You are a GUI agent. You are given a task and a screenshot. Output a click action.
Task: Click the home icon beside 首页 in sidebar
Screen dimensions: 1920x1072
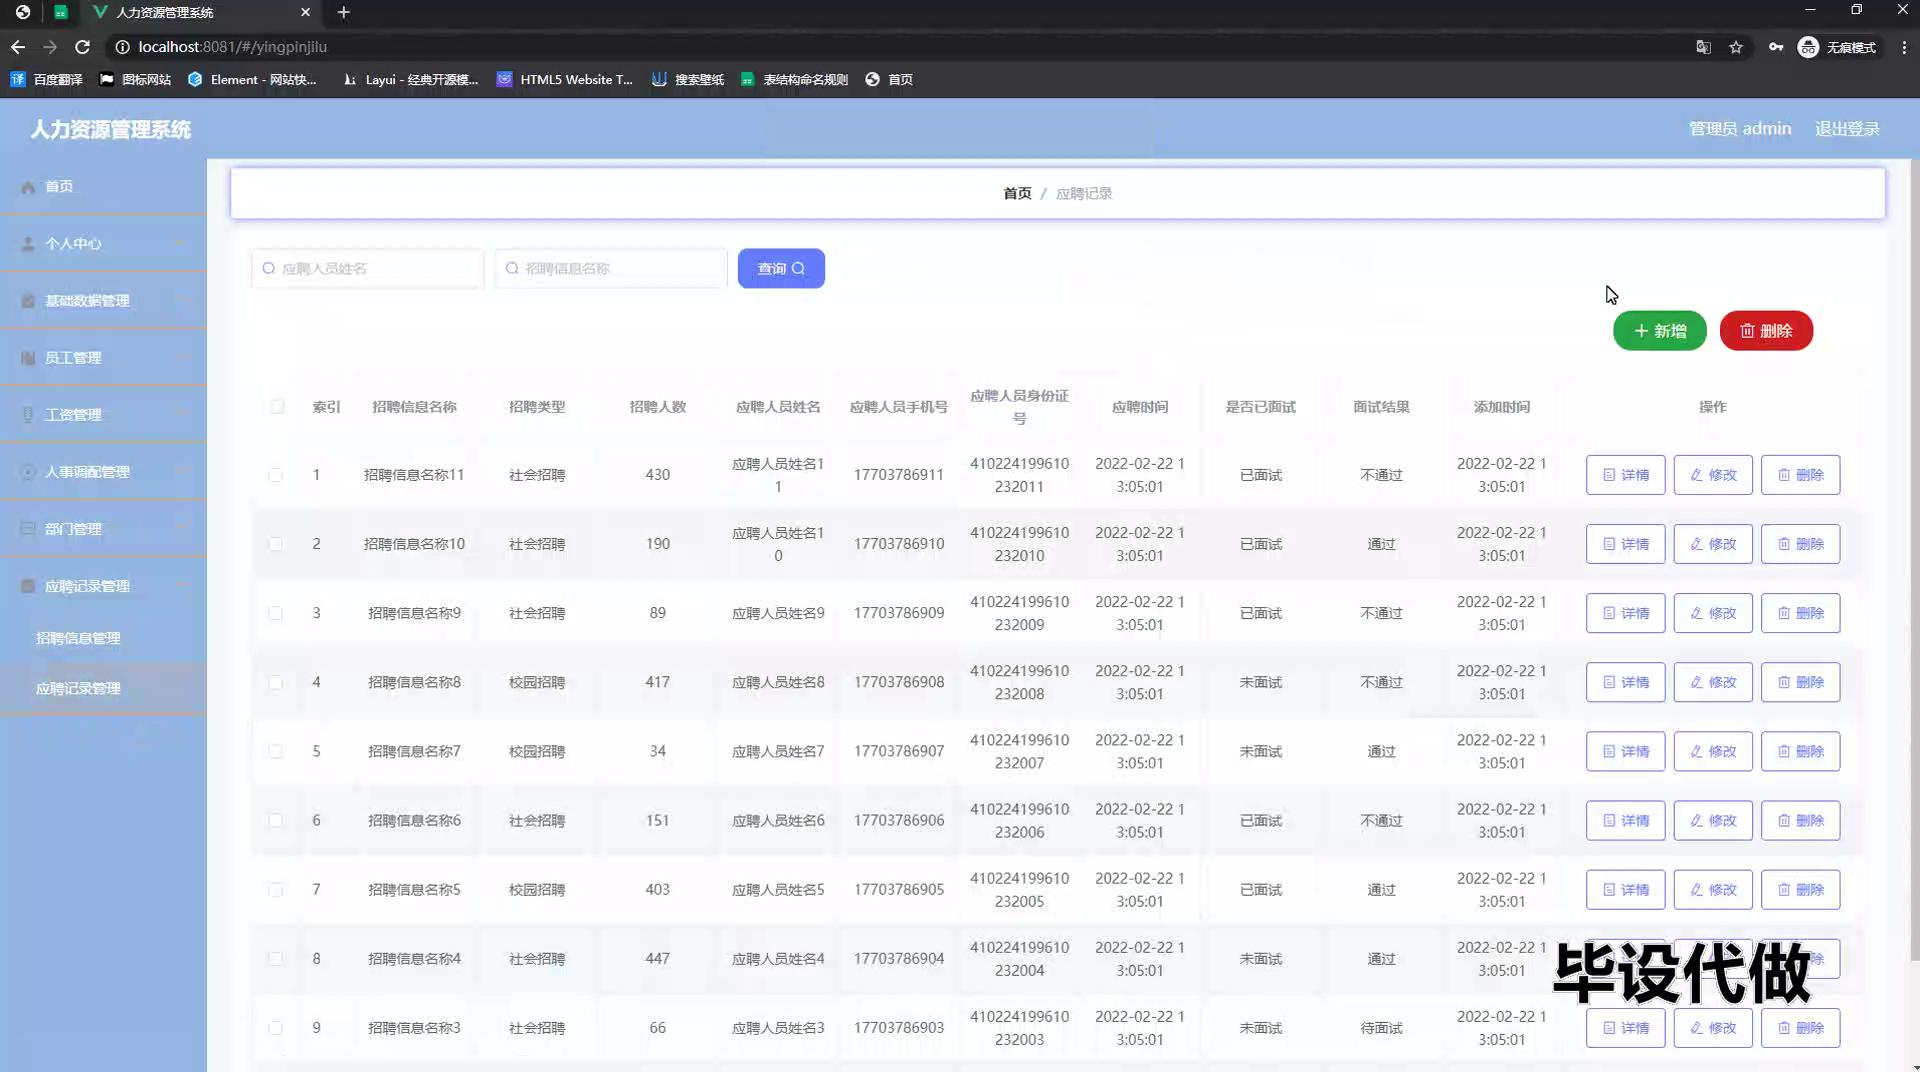coord(28,187)
